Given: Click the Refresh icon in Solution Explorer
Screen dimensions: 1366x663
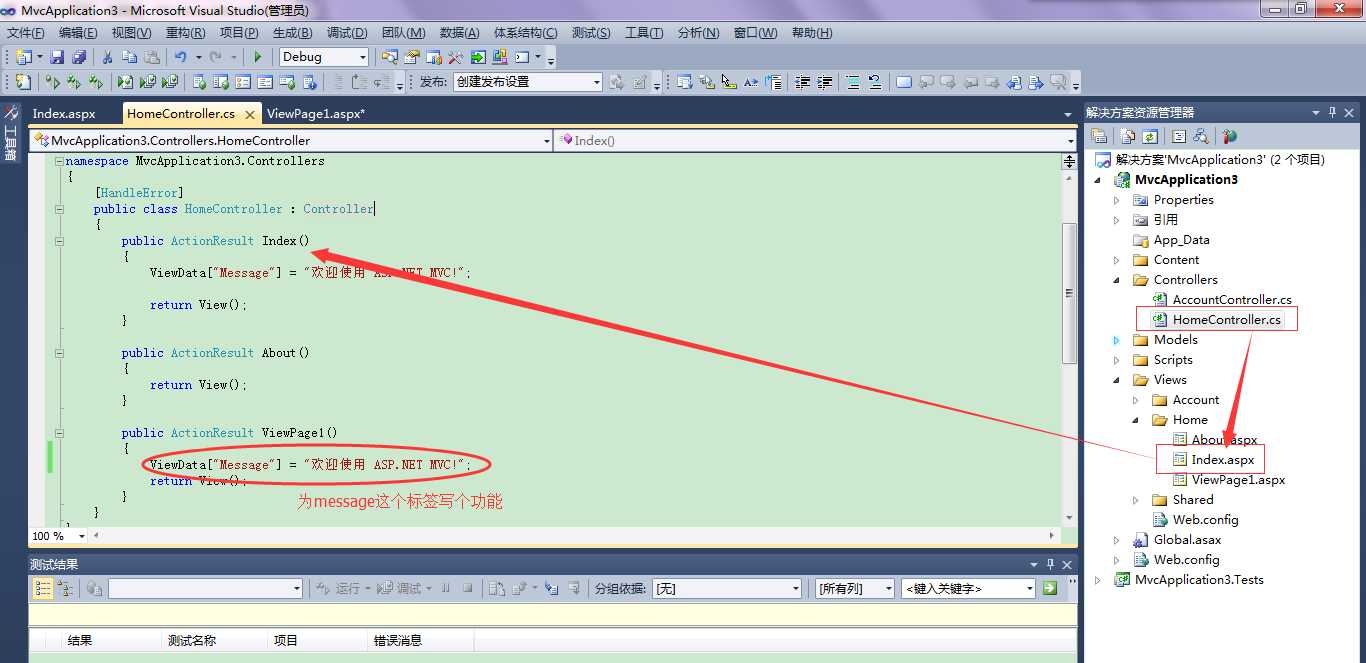Looking at the screenshot, I should [1150, 136].
